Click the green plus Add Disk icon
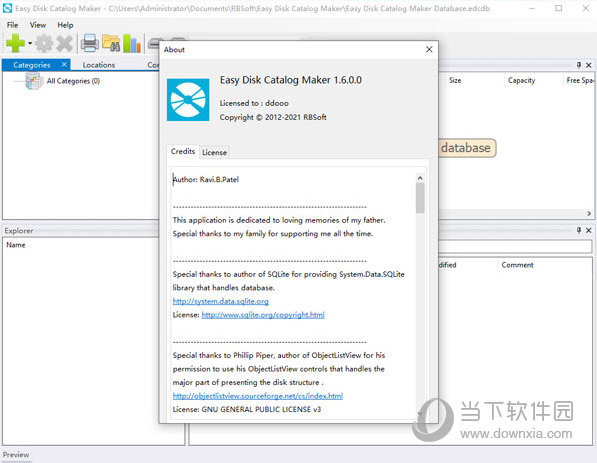Viewport: 597px width, 463px height. pyautogui.click(x=15, y=43)
